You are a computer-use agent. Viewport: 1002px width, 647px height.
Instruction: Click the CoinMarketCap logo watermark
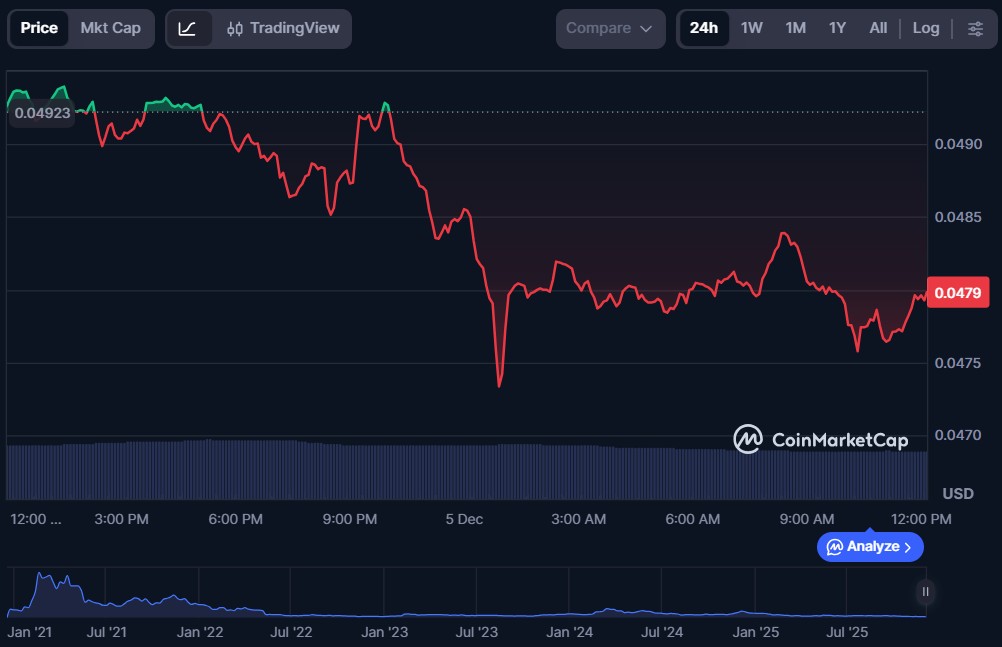coord(820,439)
